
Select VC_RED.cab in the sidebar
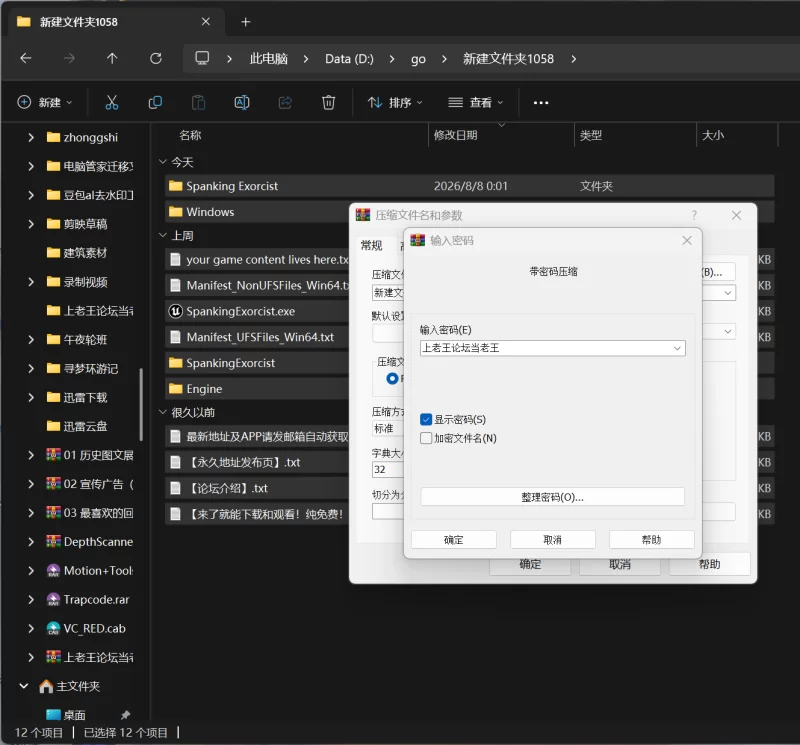tap(94, 629)
